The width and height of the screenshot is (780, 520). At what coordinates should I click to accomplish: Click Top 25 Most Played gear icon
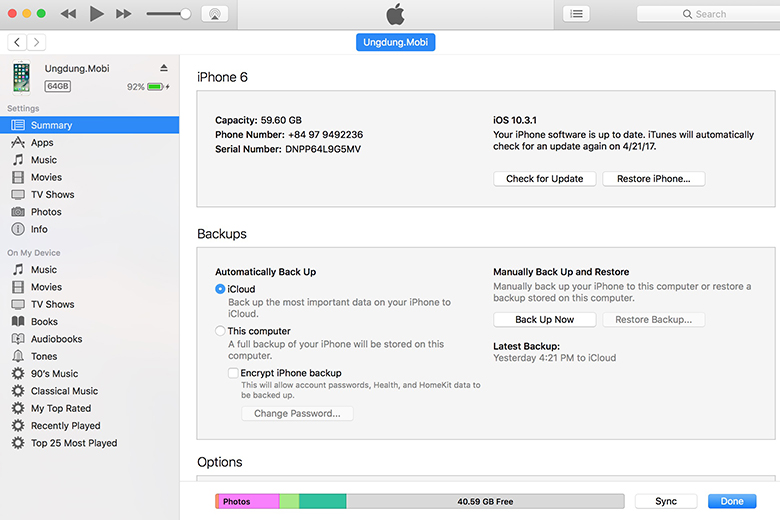pos(18,443)
